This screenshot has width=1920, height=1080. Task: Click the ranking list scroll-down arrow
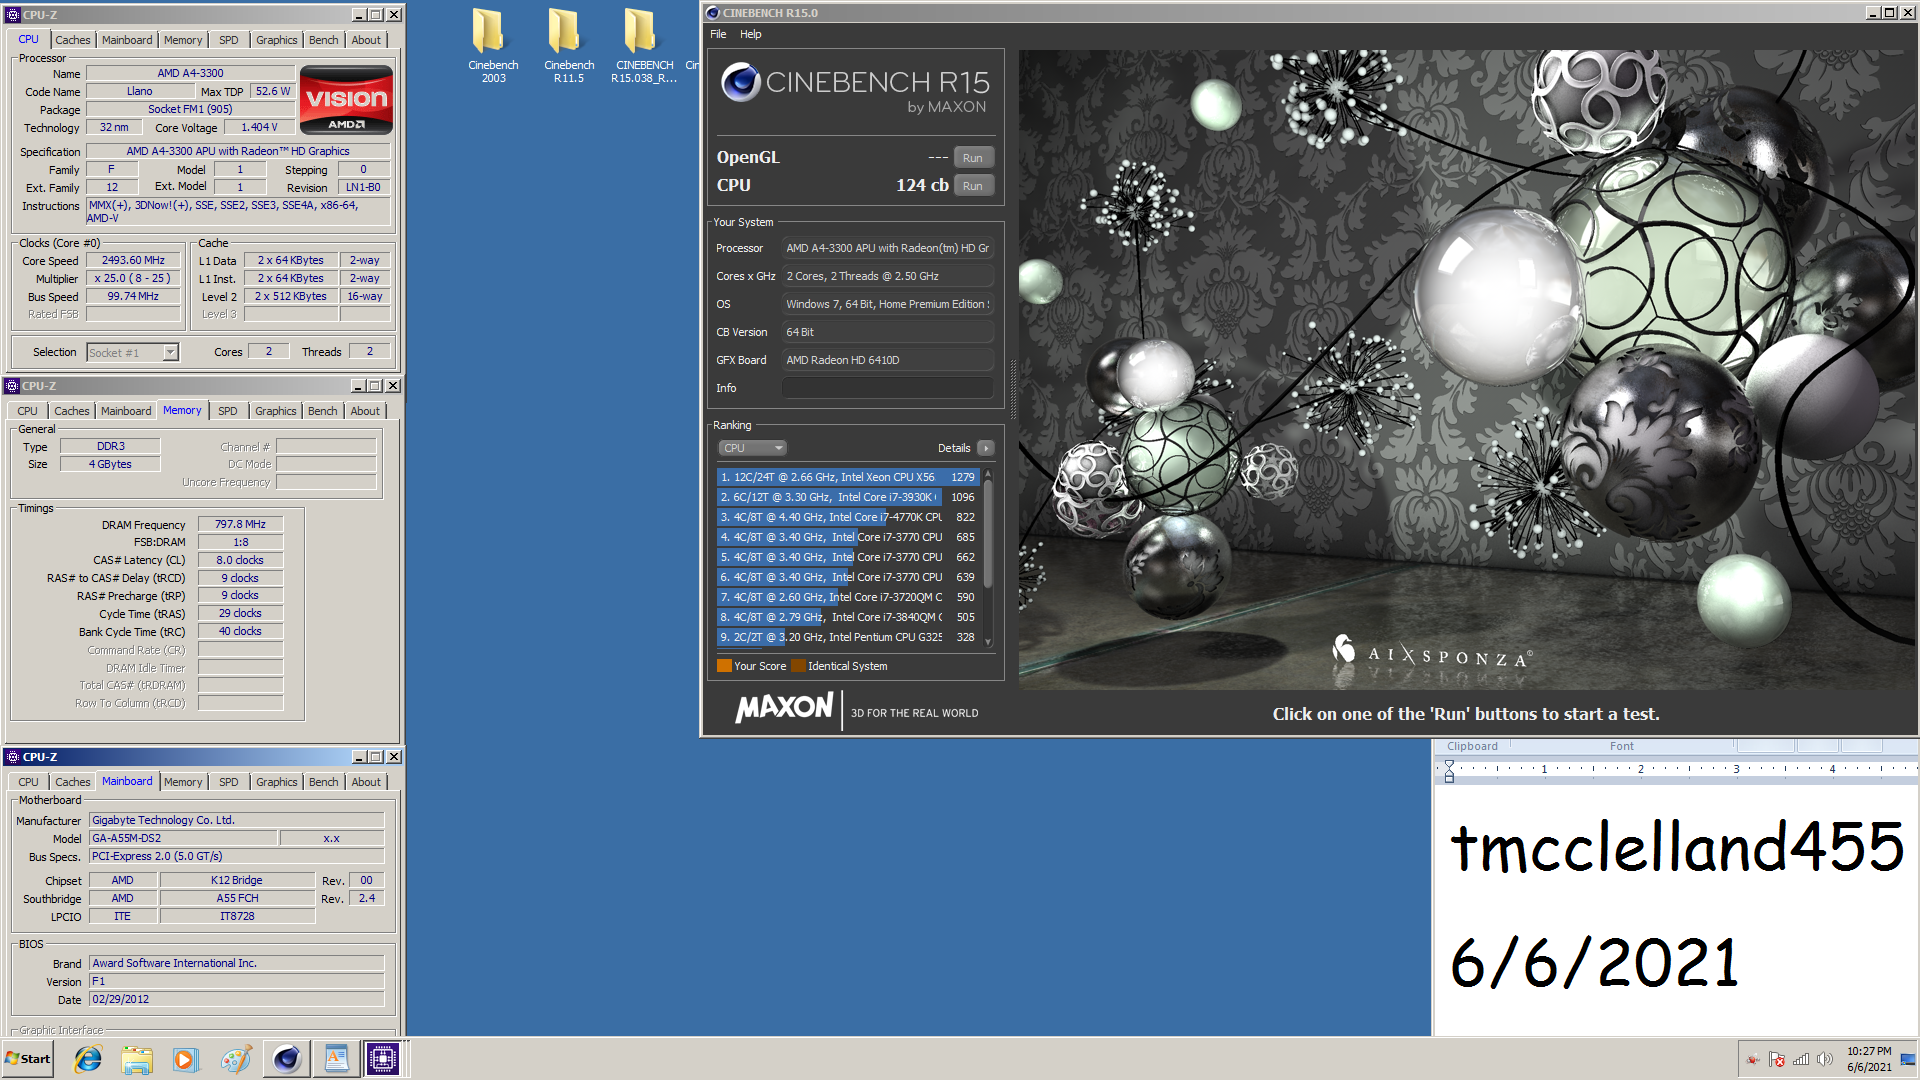point(988,642)
